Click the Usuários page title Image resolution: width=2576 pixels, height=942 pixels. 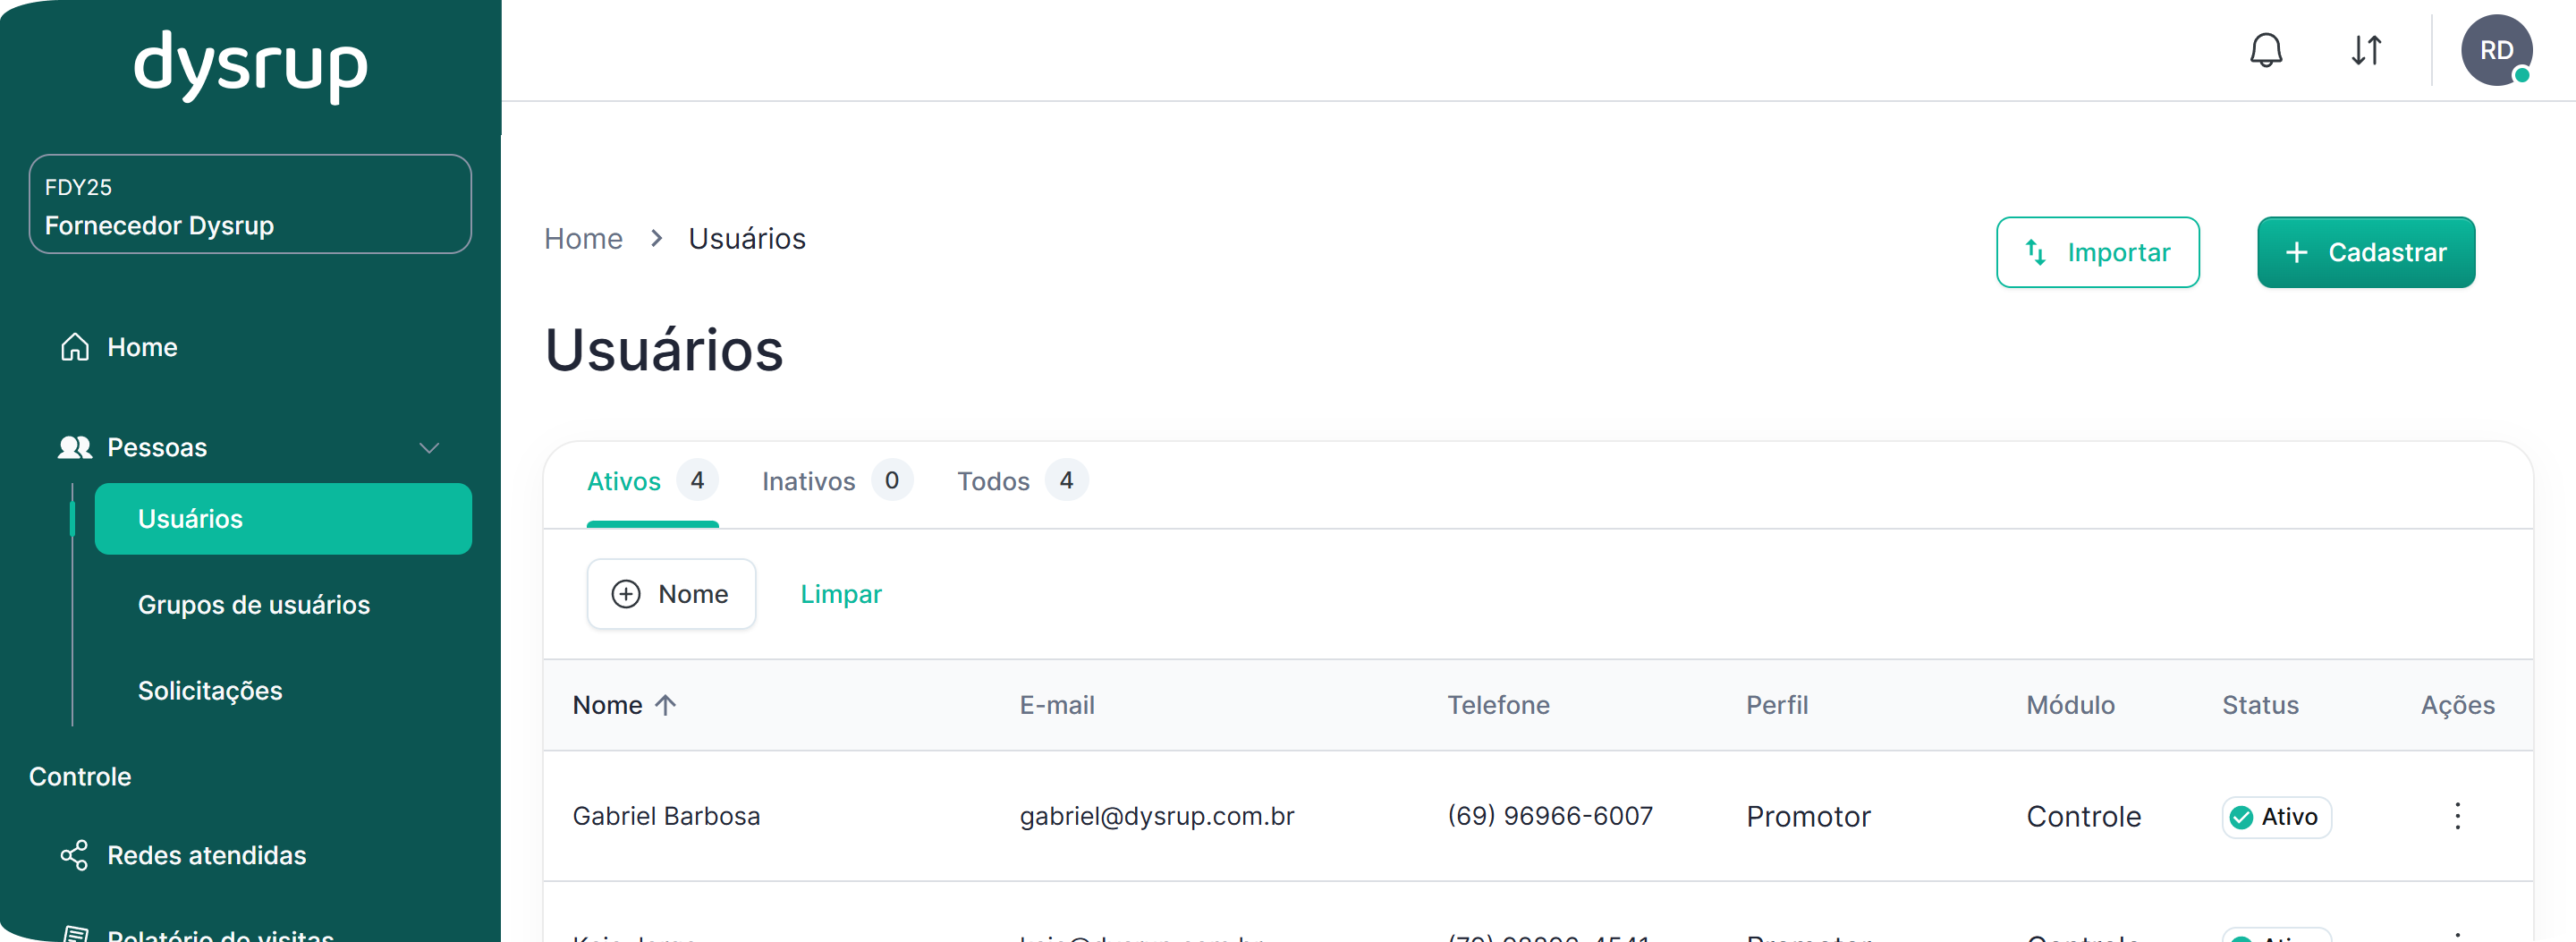coord(664,350)
